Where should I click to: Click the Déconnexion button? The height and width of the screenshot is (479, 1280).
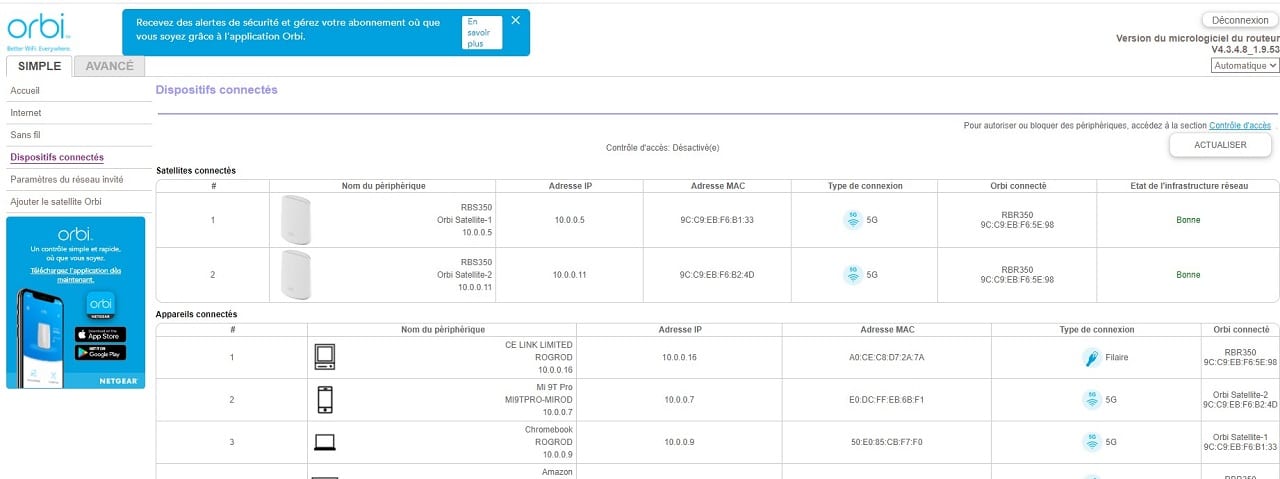pyautogui.click(x=1240, y=20)
